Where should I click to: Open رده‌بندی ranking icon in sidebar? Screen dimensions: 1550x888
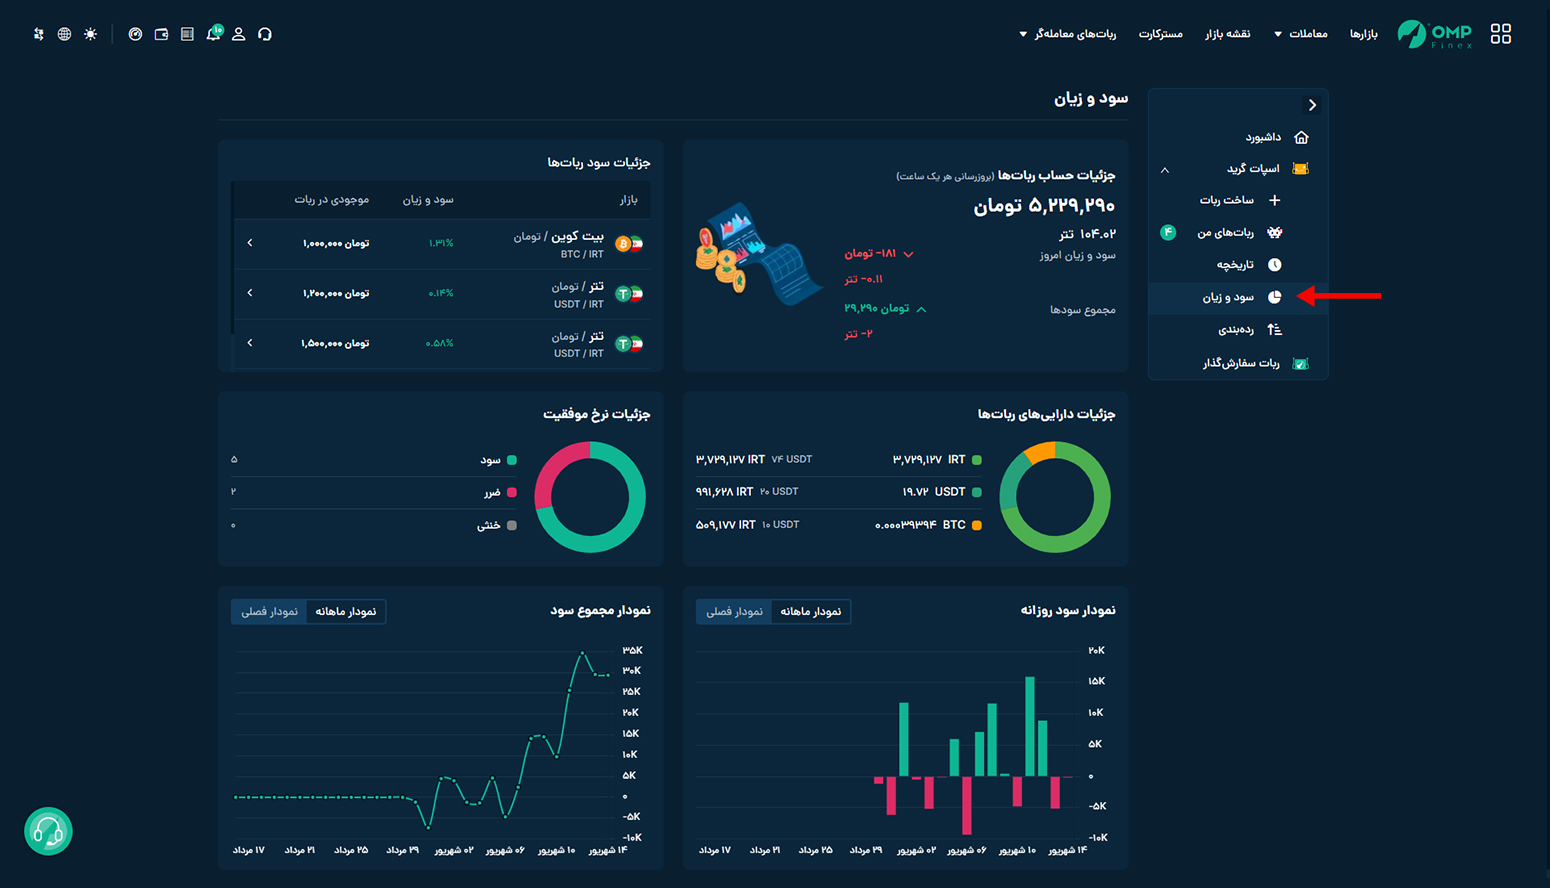[1275, 329]
